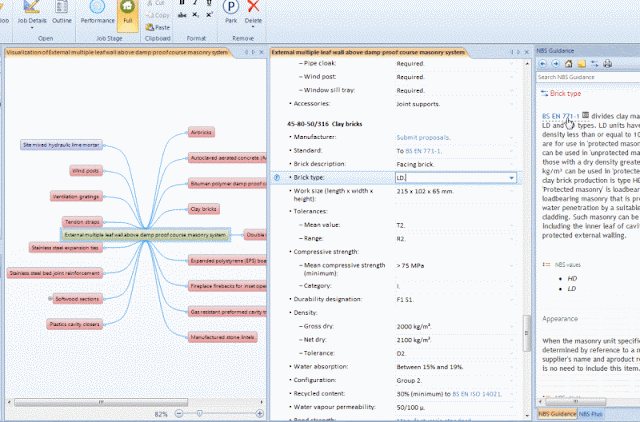Toggle subscript formatting
This screenshot has width=640, height=422.
click(196, 15)
